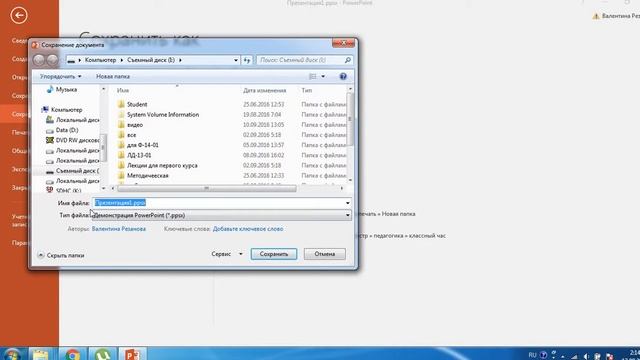Select the Съемный диск entry in tree
The width and height of the screenshot is (640, 360).
(73, 171)
